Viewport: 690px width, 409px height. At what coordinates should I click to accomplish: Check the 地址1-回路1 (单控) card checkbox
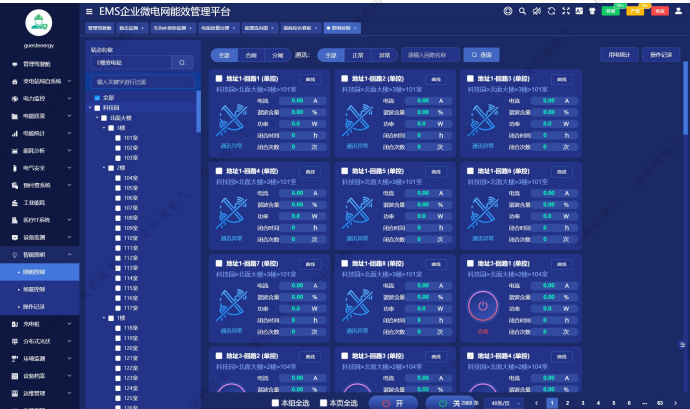[218, 78]
